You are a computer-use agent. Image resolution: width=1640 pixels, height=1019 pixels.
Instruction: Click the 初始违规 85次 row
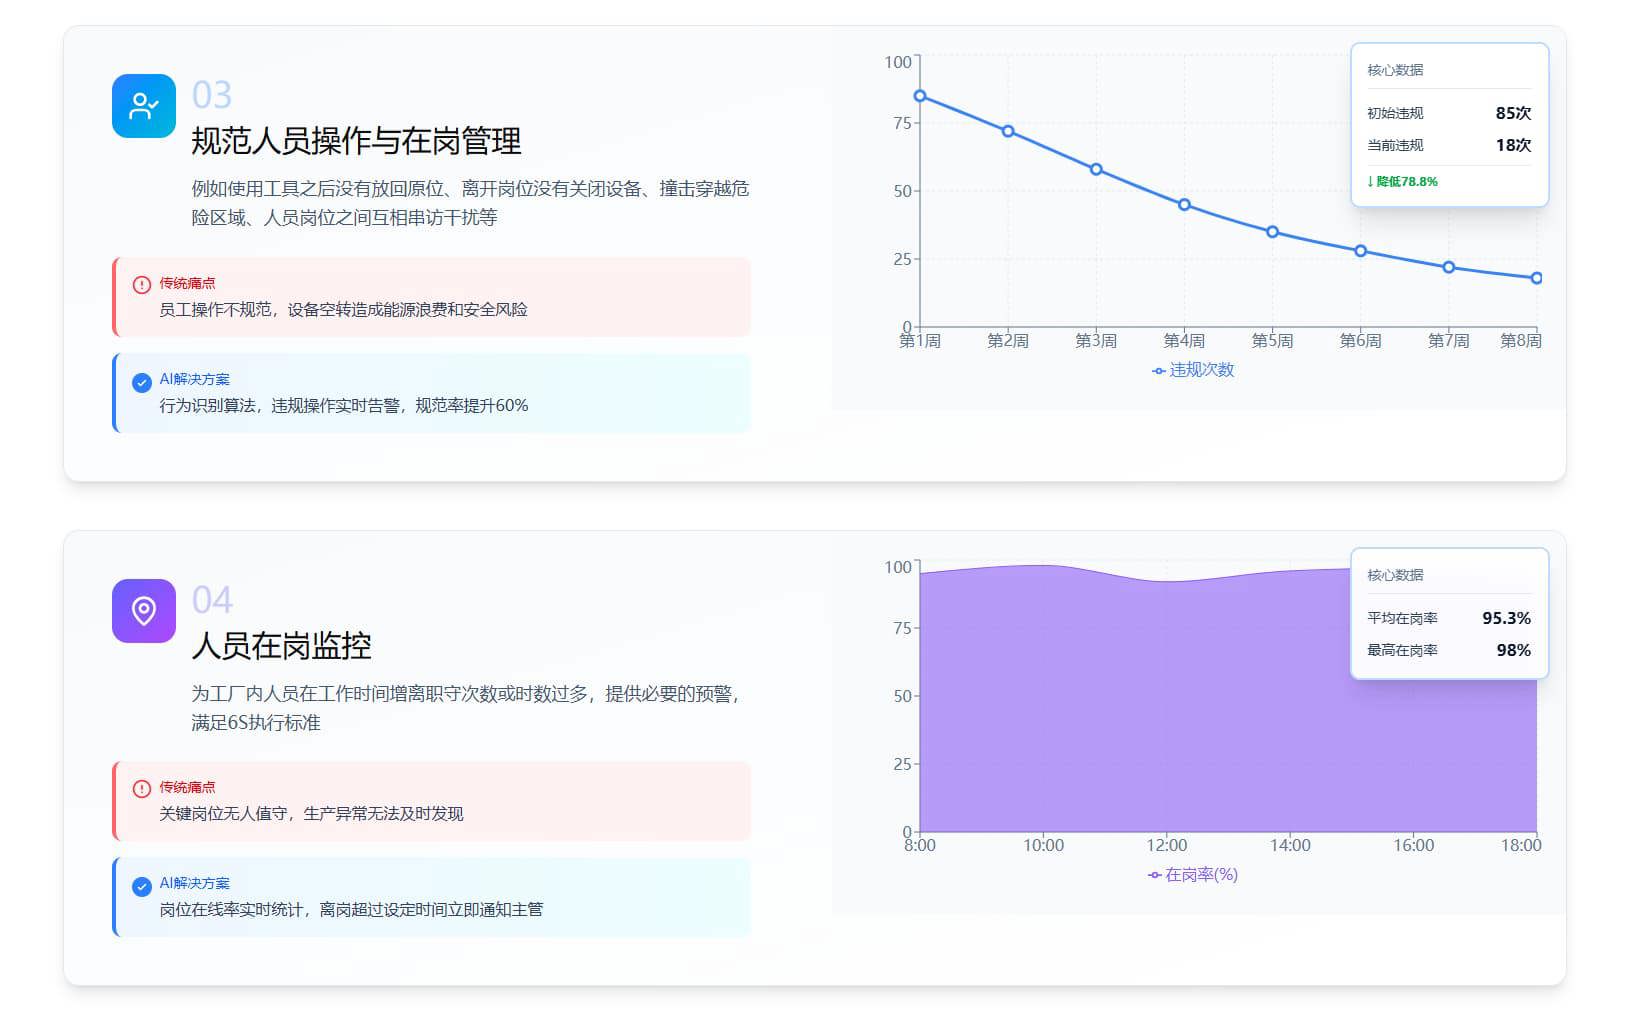pos(1448,113)
